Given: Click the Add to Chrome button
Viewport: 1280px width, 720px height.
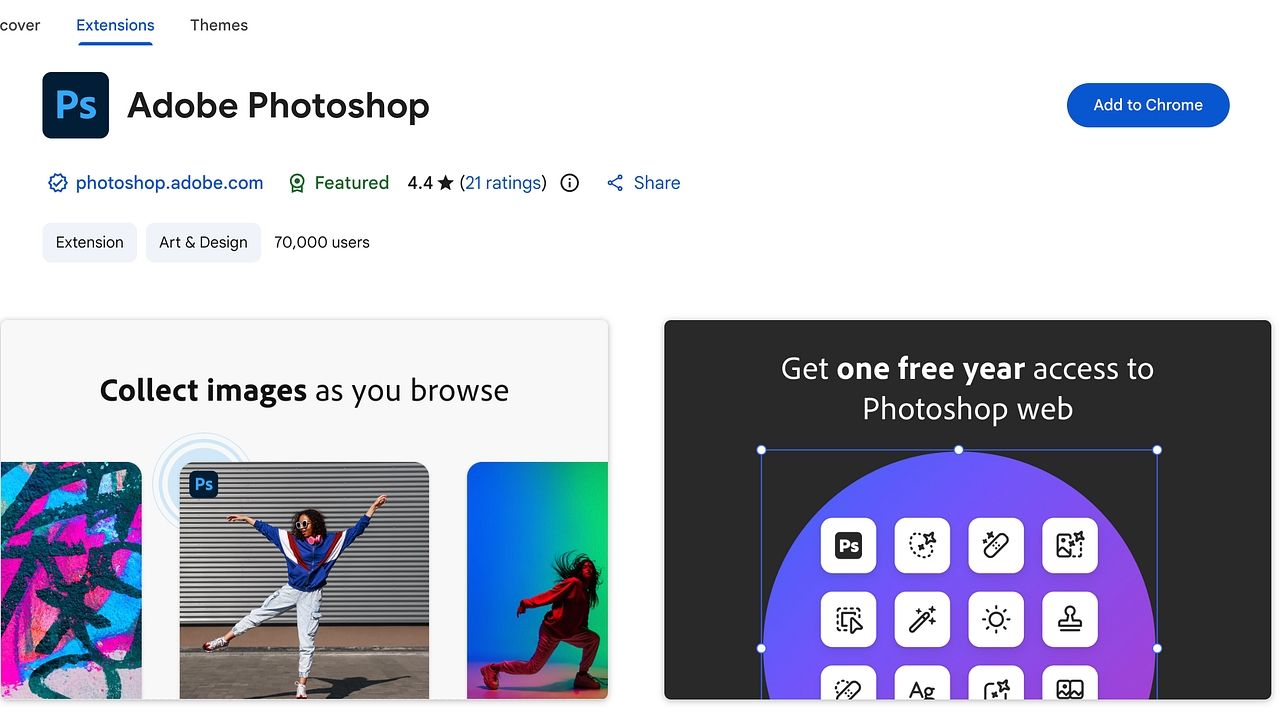Looking at the screenshot, I should (x=1148, y=105).
